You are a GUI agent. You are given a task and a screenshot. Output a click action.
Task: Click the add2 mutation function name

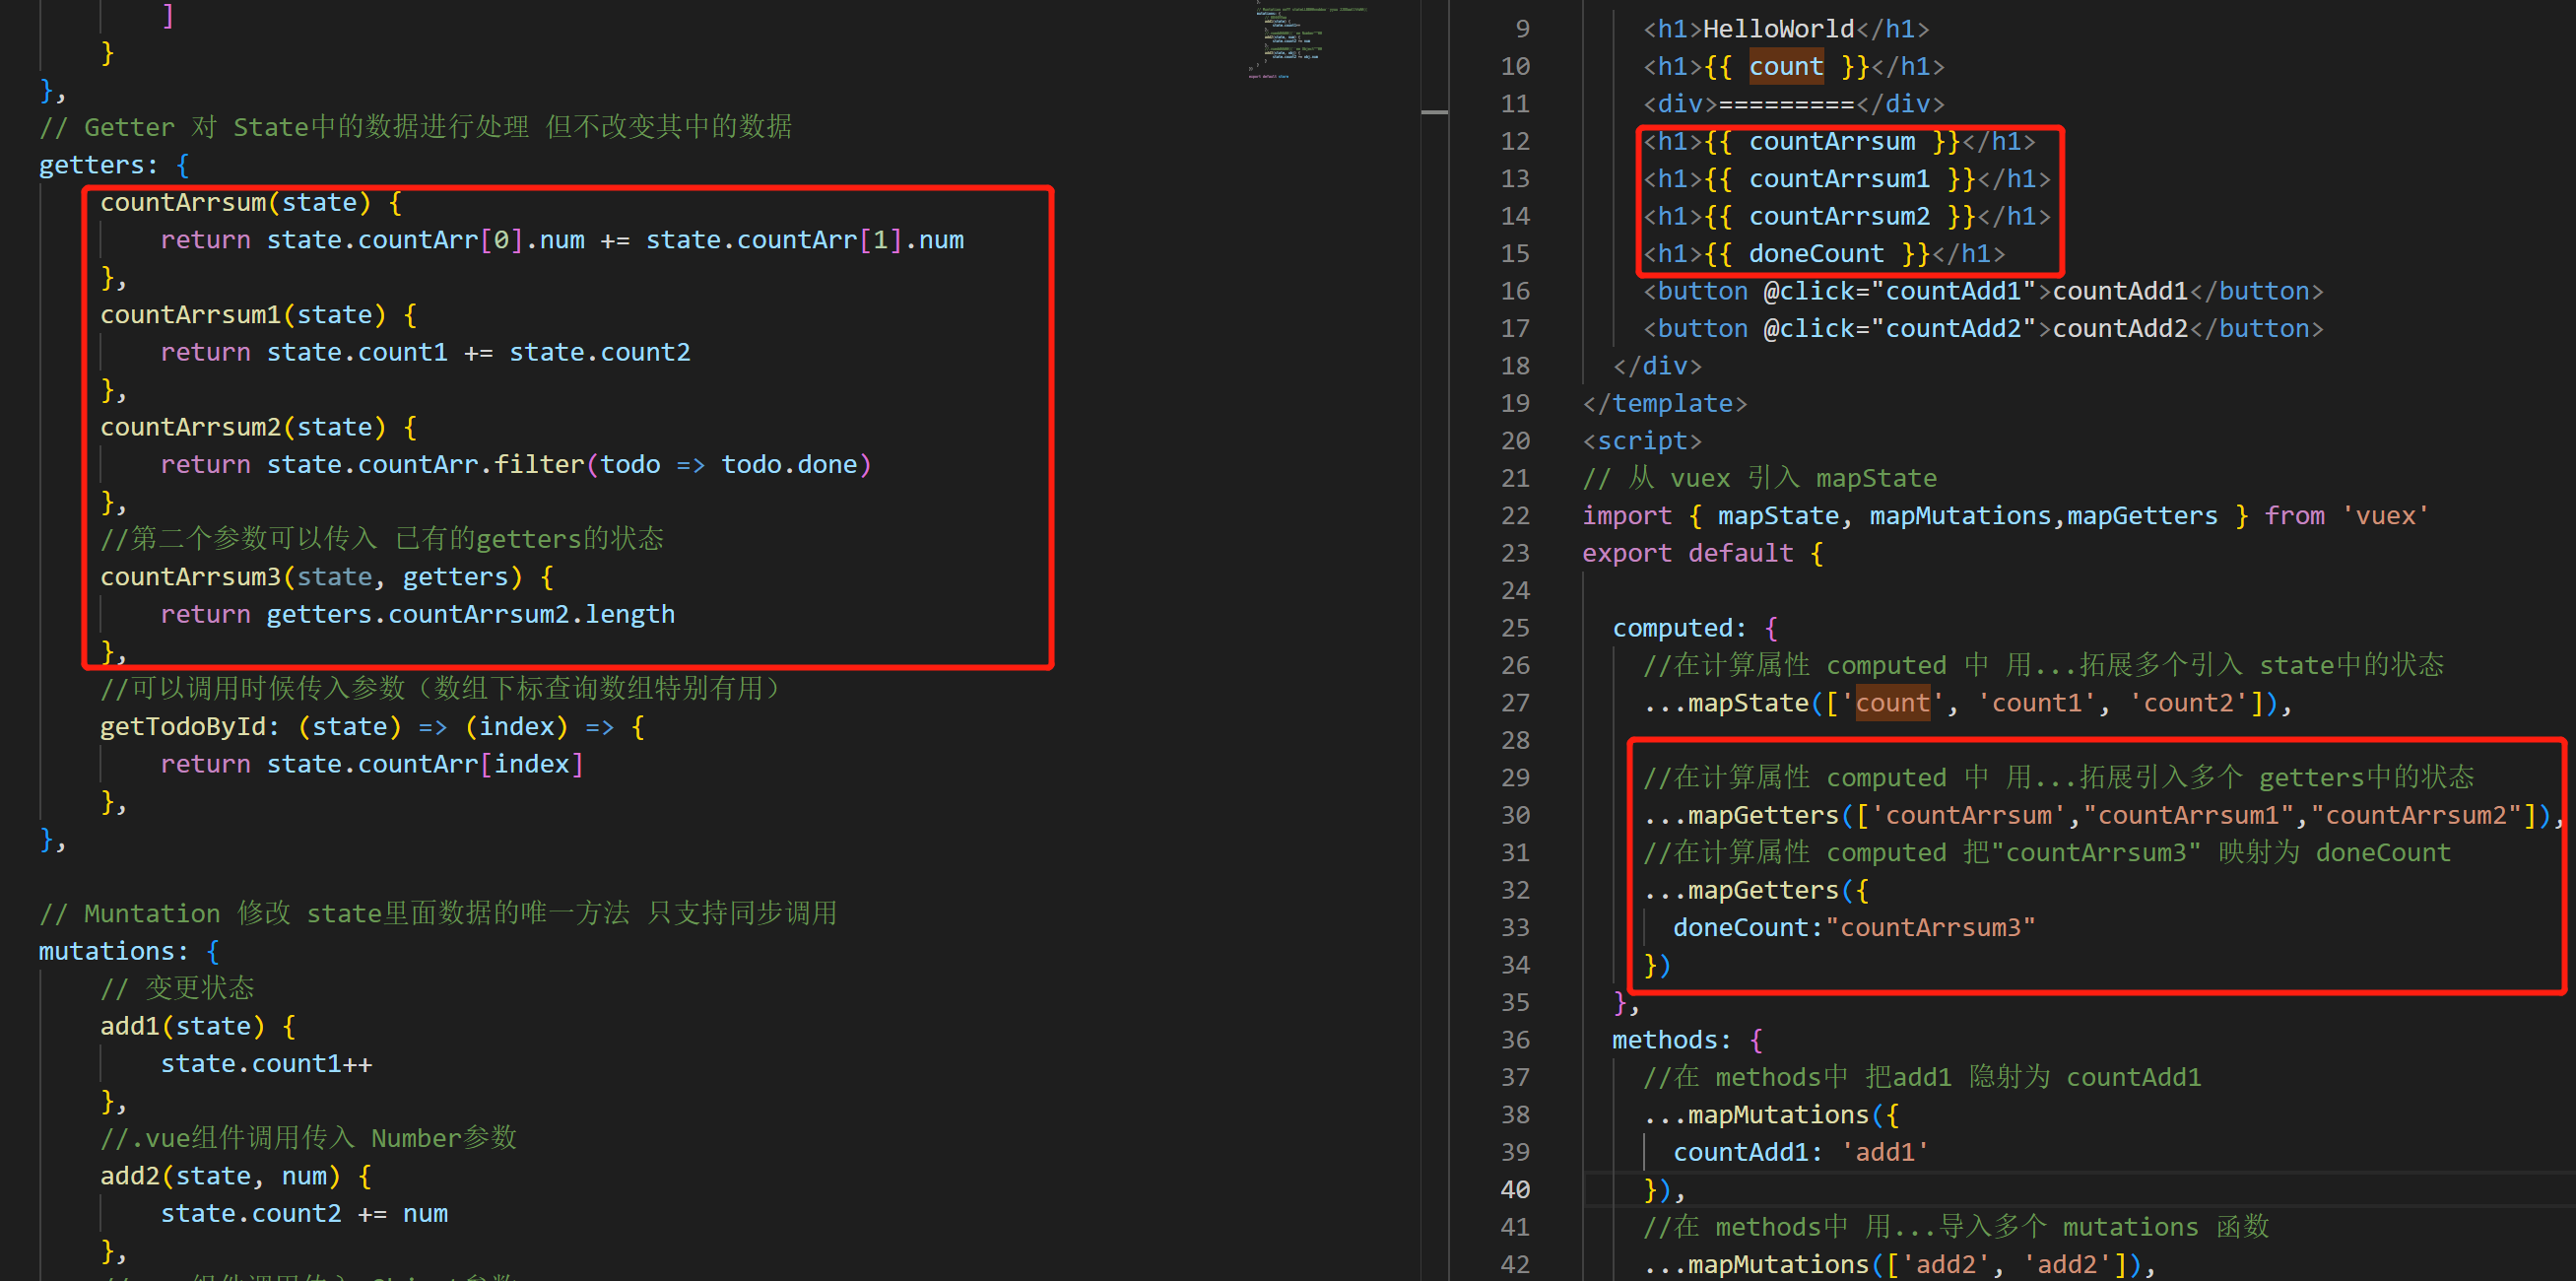(129, 1176)
